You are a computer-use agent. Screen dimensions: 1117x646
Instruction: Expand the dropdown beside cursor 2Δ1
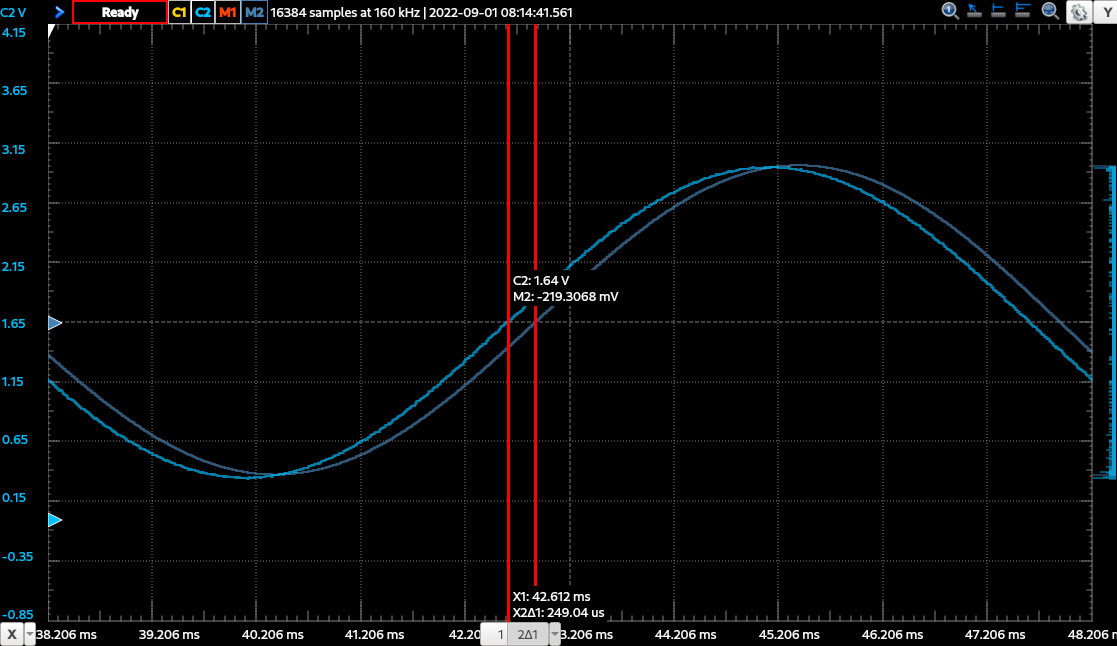pyautogui.click(x=552, y=635)
